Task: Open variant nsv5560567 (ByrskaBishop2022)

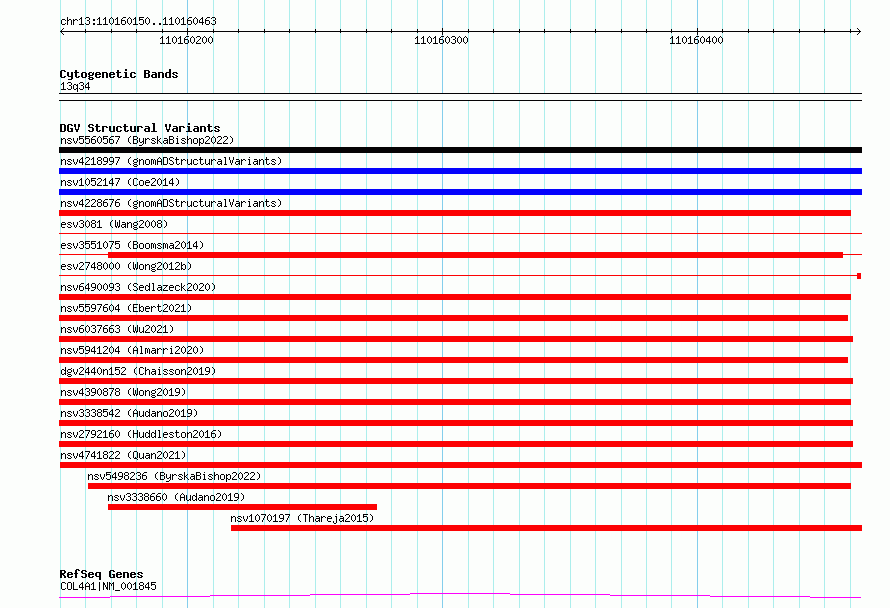Action: (146, 140)
